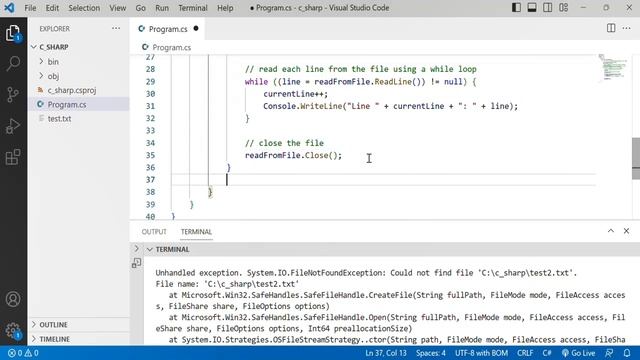Open the Help menu

click(x=225, y=8)
